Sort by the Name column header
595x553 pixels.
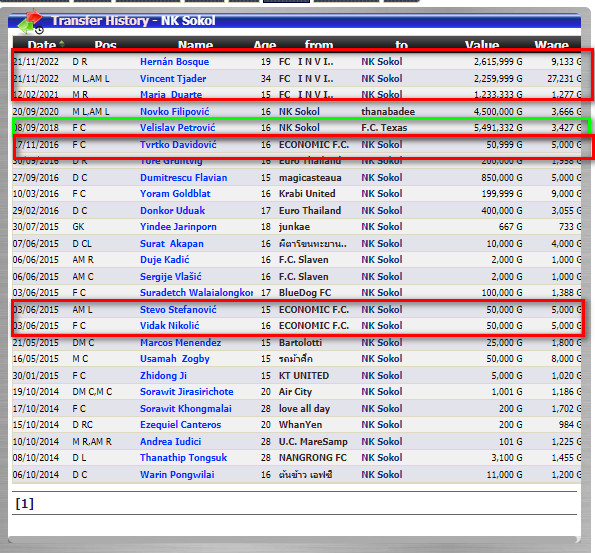(x=195, y=45)
